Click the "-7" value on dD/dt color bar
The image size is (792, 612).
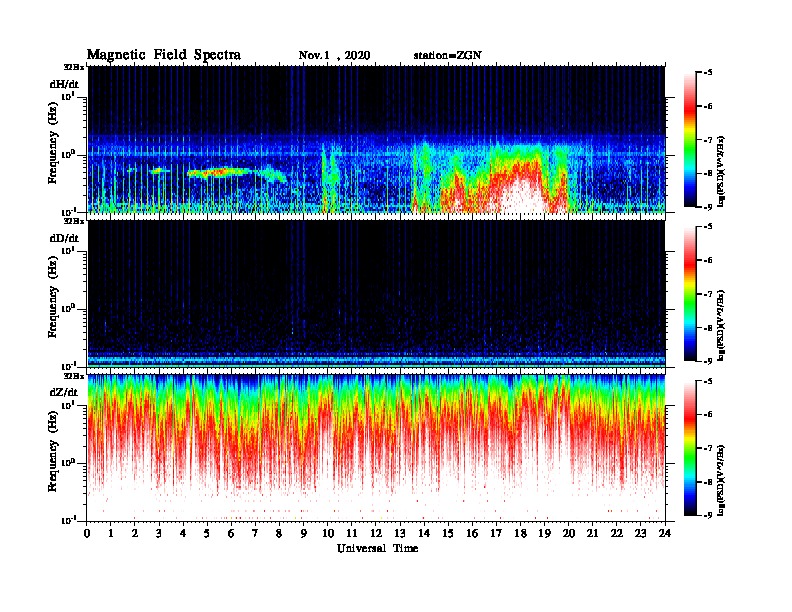(x=708, y=294)
